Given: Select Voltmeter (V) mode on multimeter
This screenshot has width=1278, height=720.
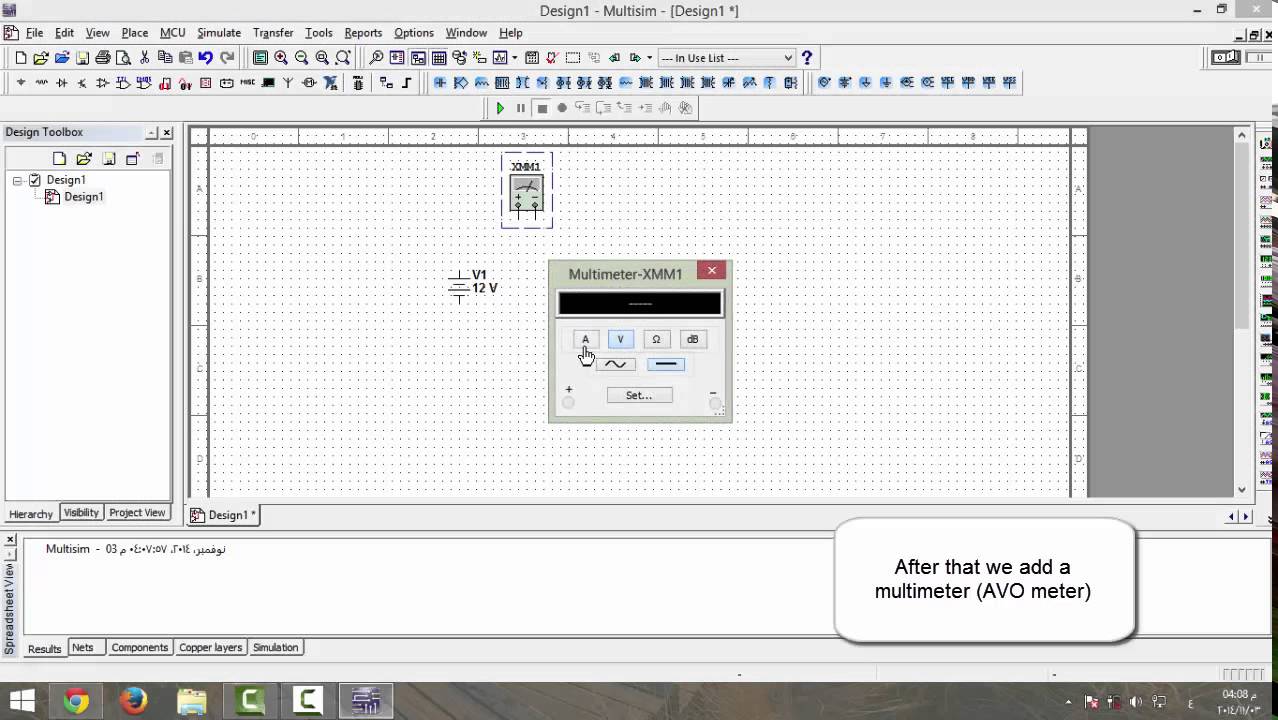Looking at the screenshot, I should click(x=620, y=339).
